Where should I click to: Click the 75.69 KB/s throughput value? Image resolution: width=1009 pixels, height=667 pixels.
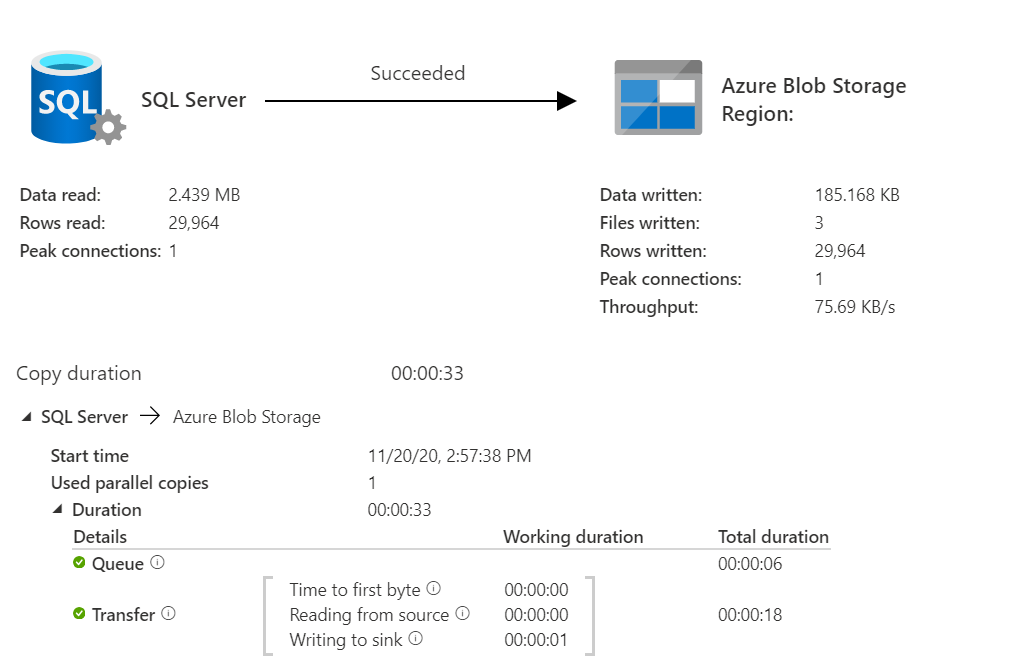point(855,307)
